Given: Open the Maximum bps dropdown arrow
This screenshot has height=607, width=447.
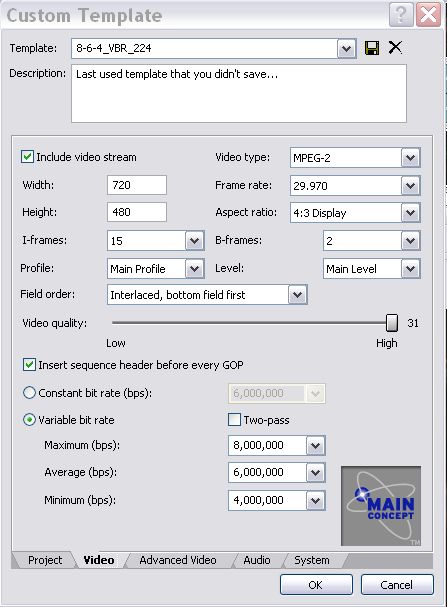Looking at the screenshot, I should click(315, 446).
